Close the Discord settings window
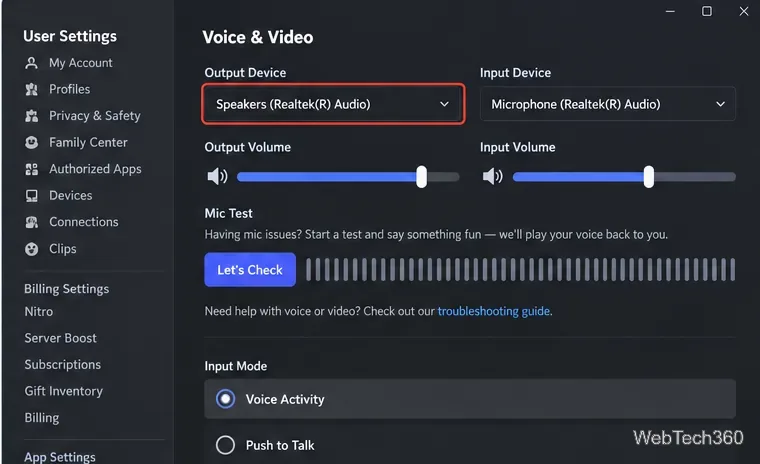 click(x=744, y=11)
